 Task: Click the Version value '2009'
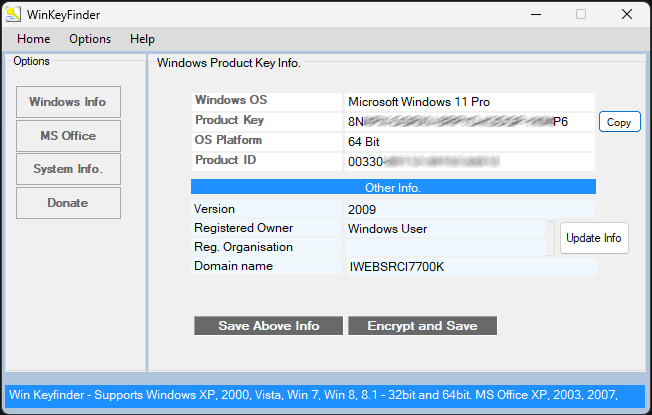point(470,210)
